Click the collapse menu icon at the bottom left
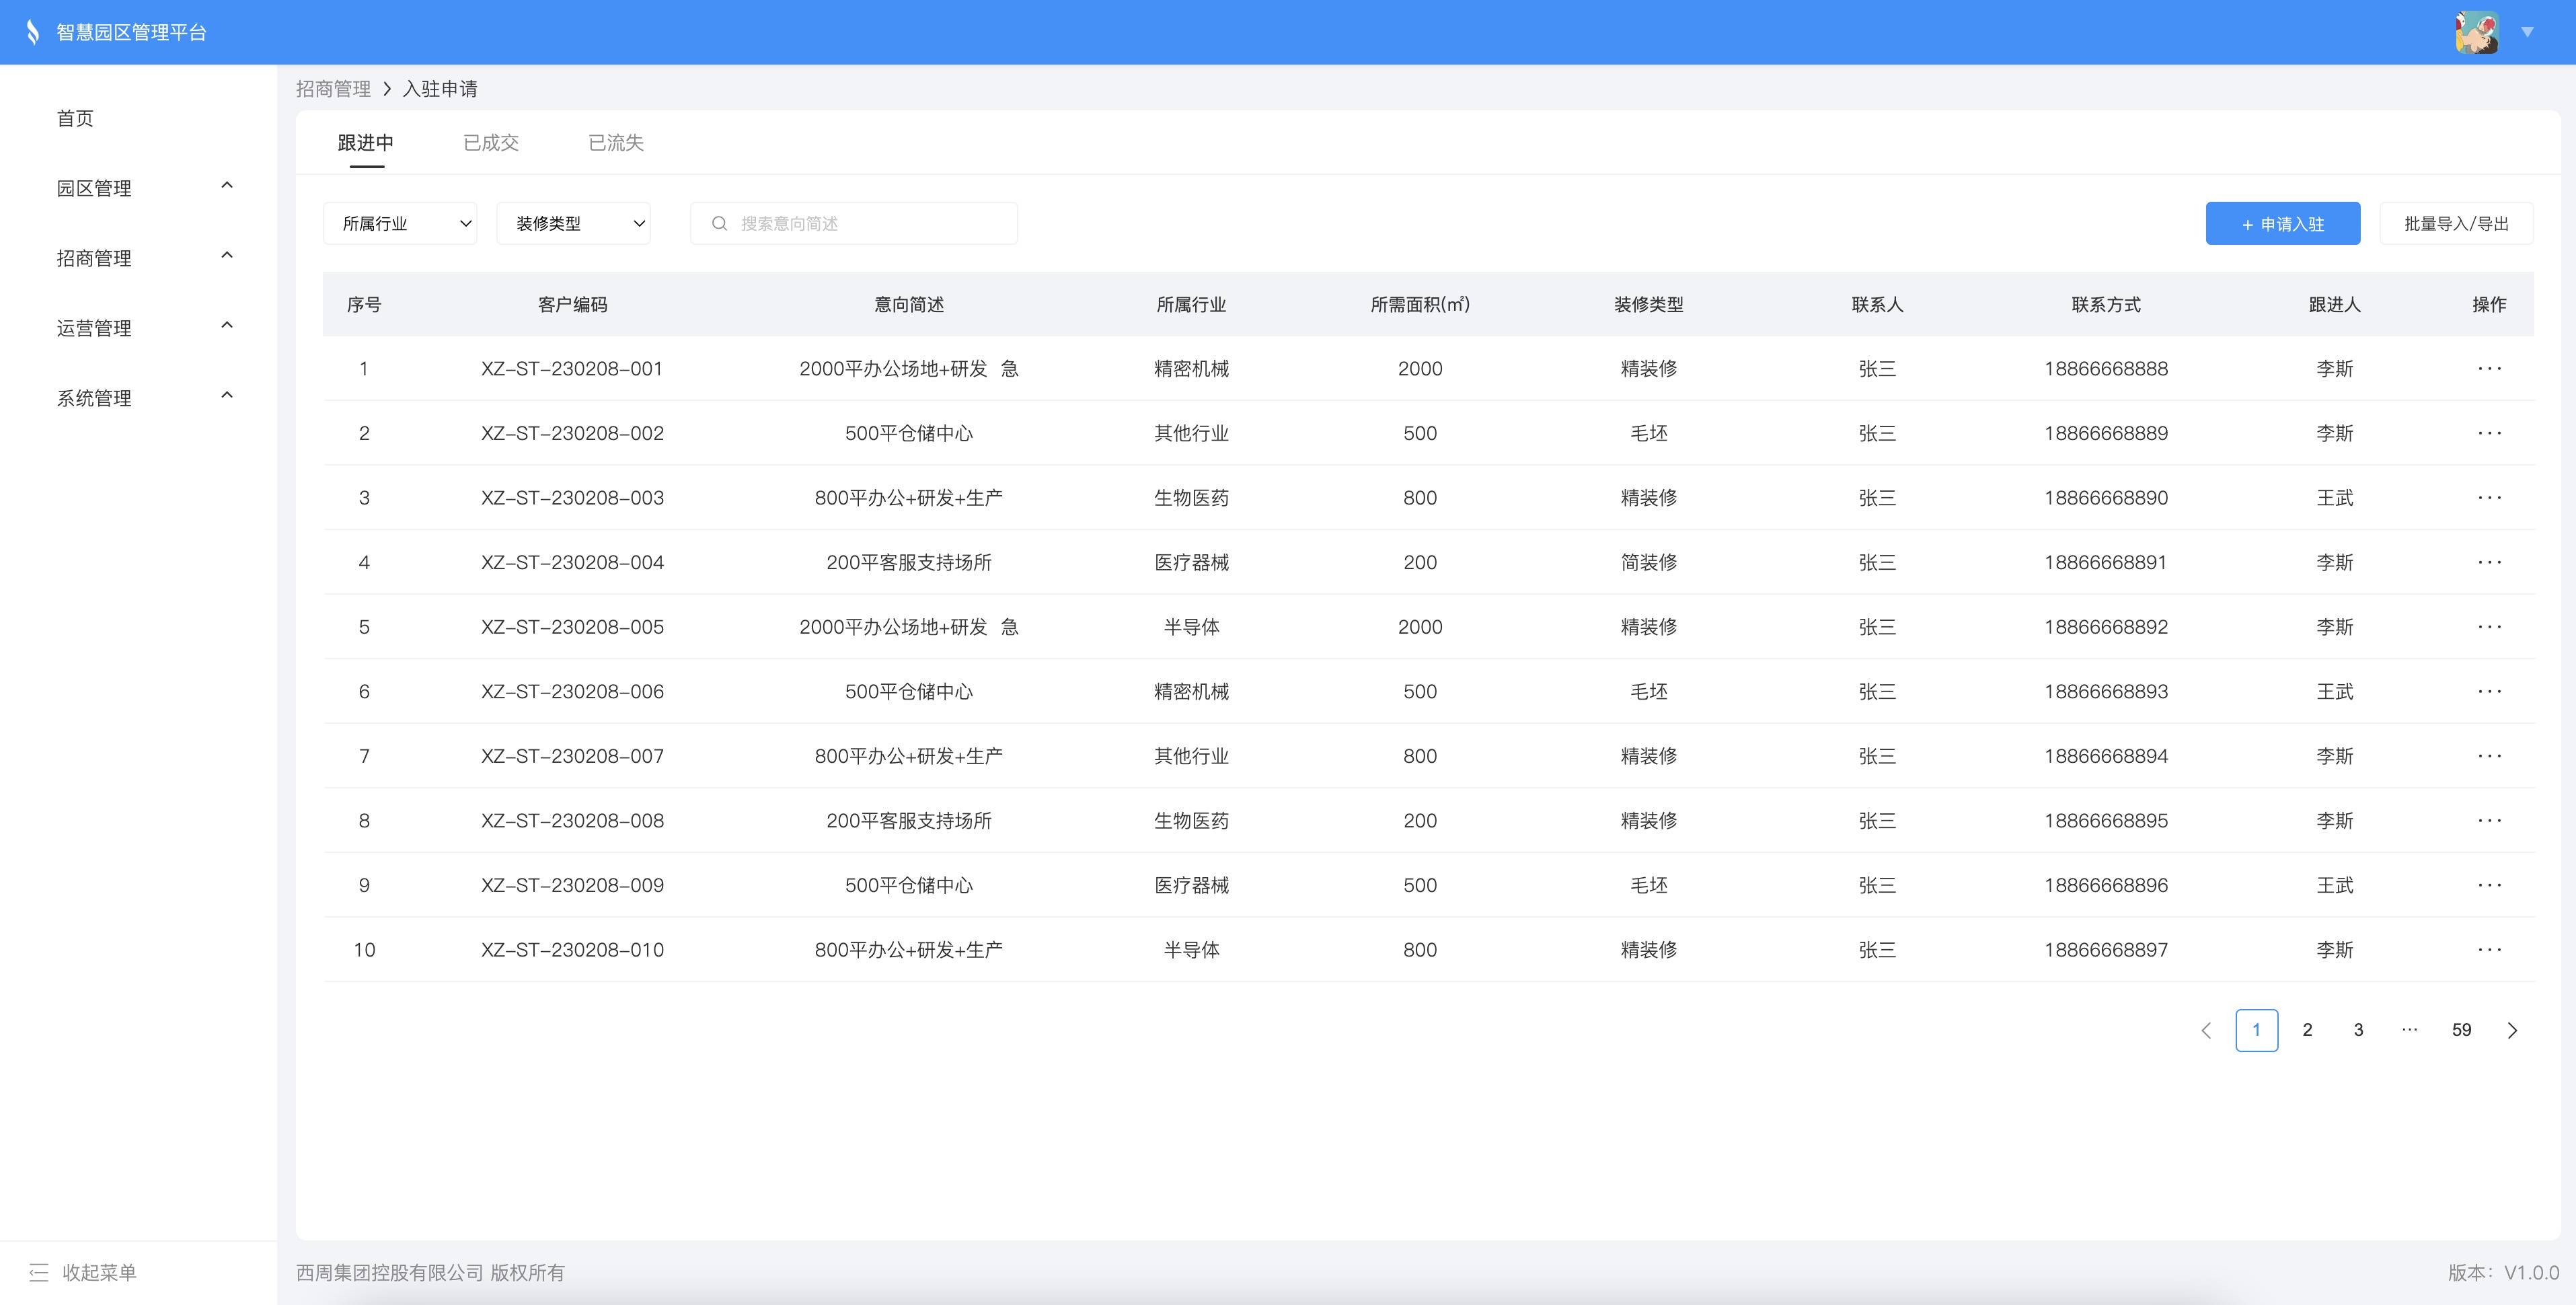The image size is (2576, 1305). tap(39, 1272)
